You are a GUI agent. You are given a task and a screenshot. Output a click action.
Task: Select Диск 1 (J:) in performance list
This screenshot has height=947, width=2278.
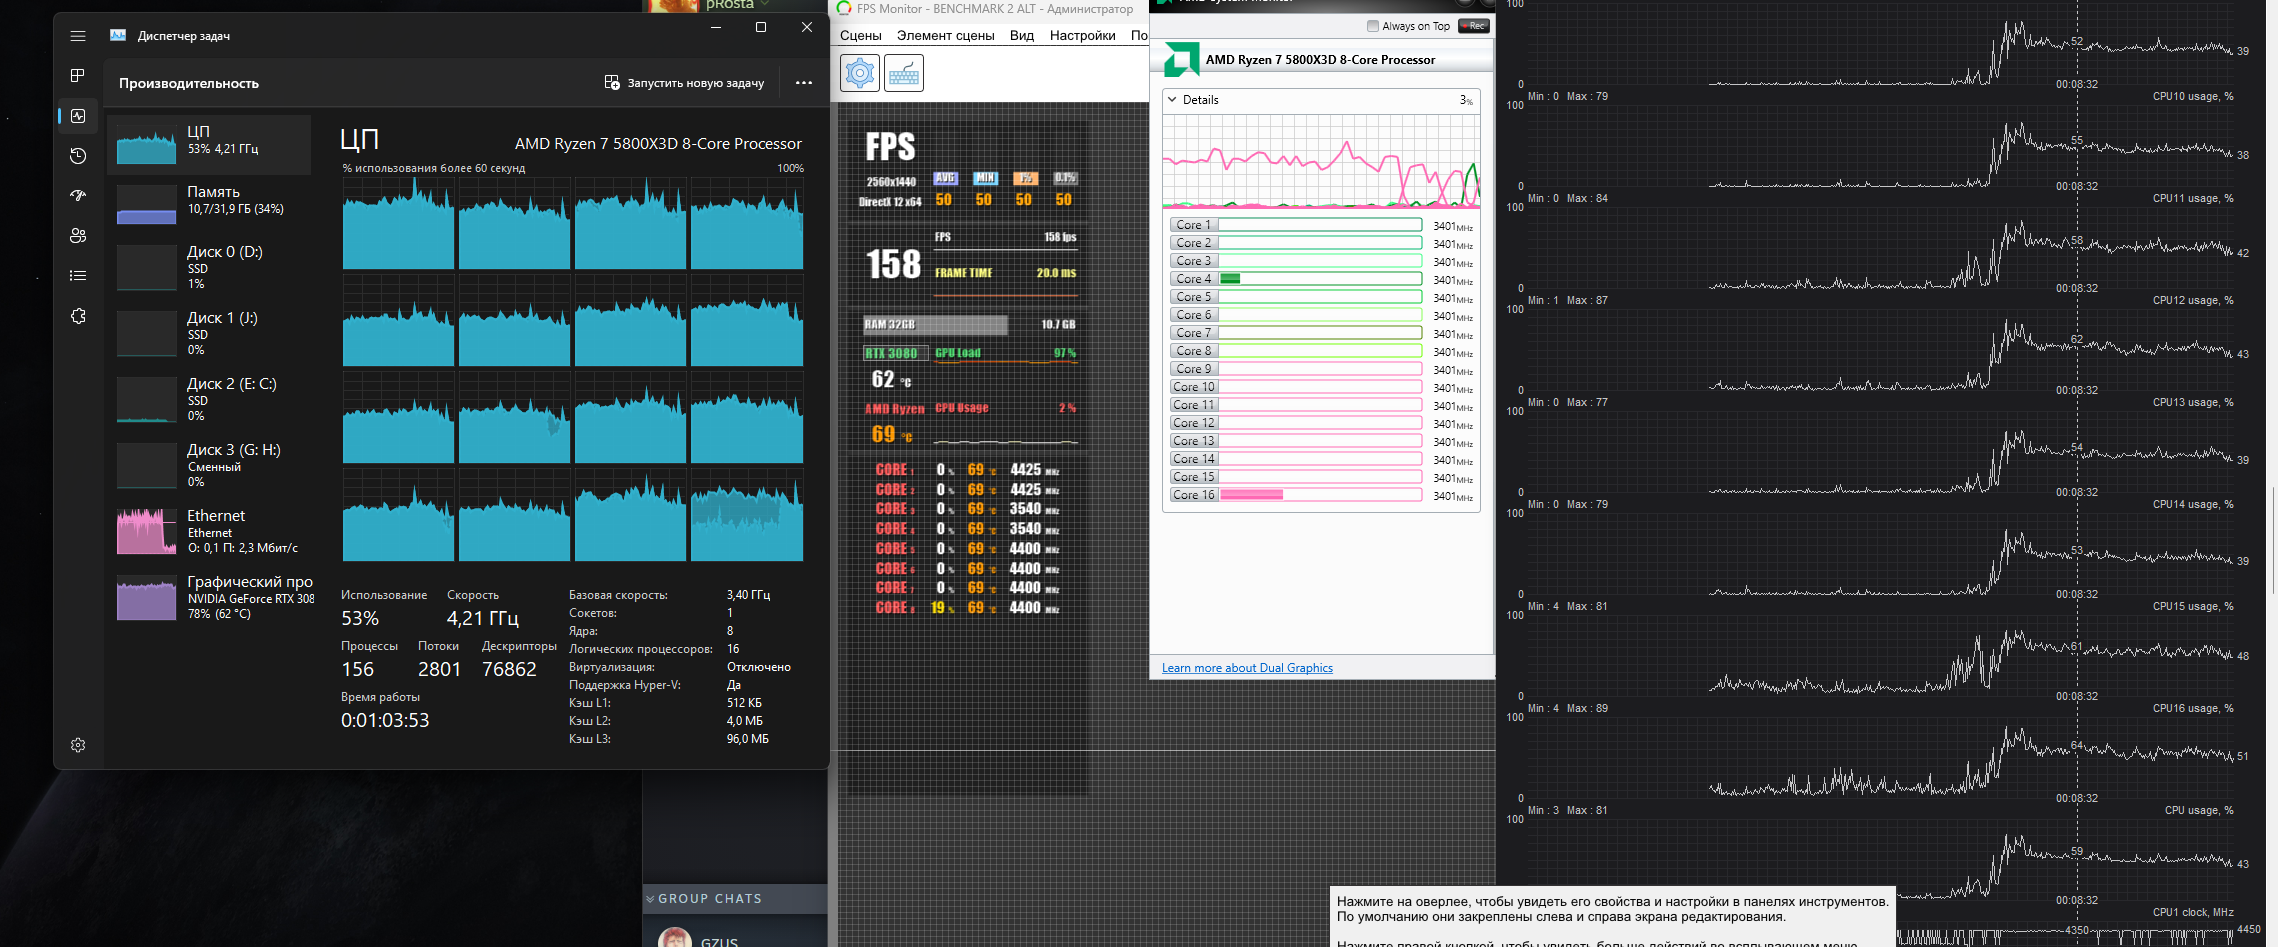pos(209,334)
